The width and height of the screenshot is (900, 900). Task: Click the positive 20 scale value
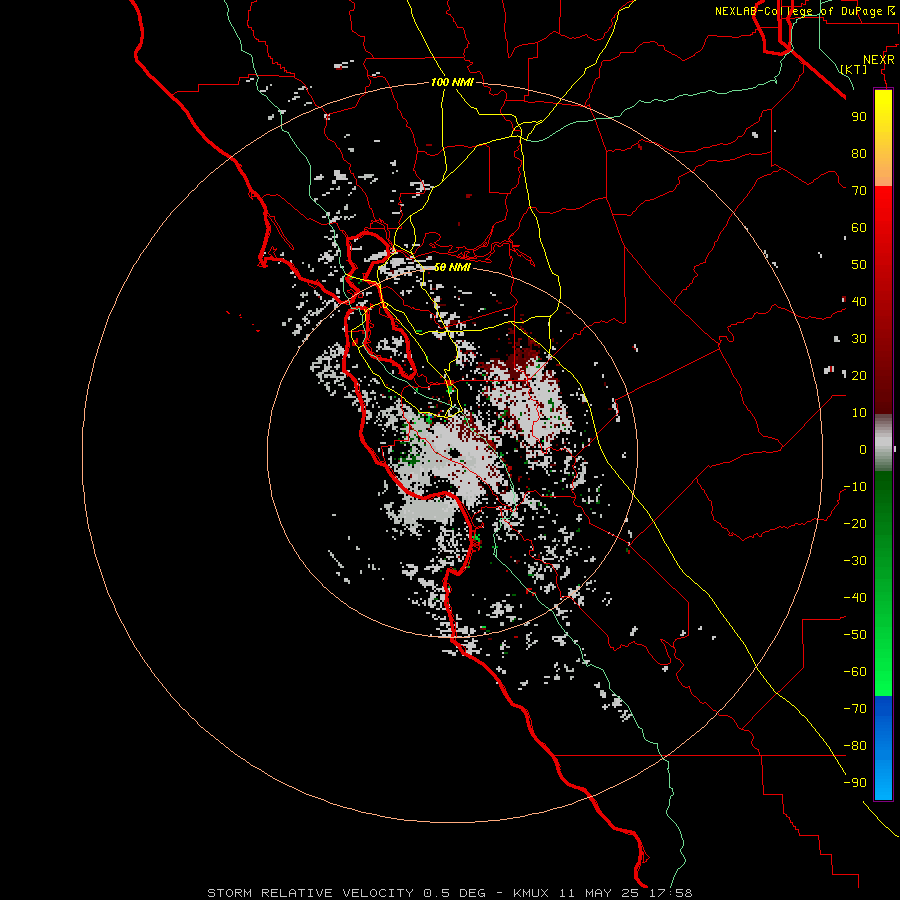(x=859, y=376)
